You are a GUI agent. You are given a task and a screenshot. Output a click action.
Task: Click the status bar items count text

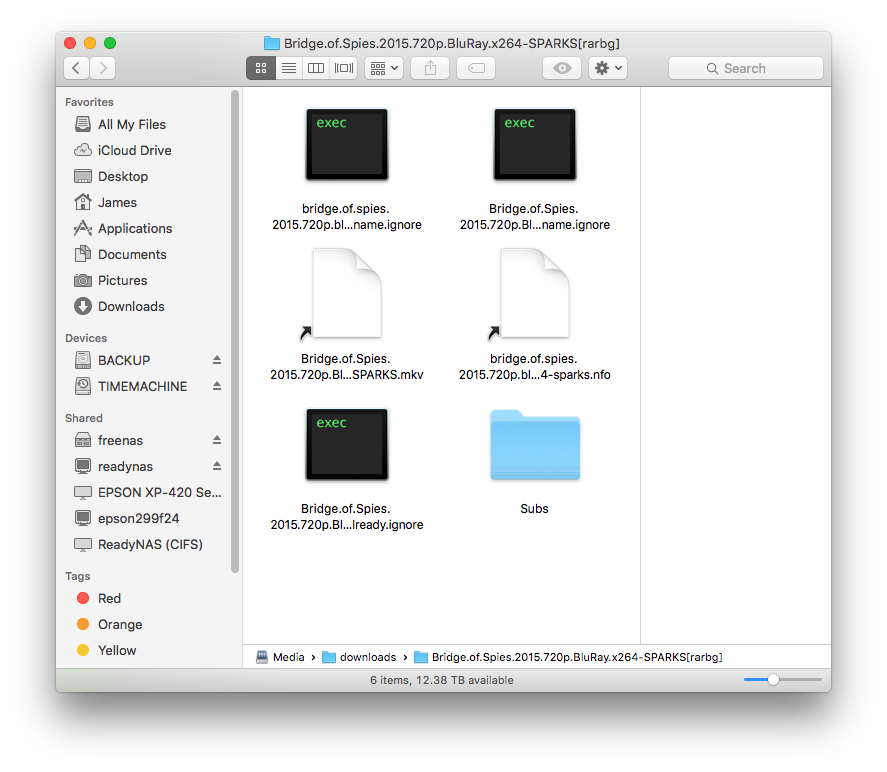click(x=442, y=680)
